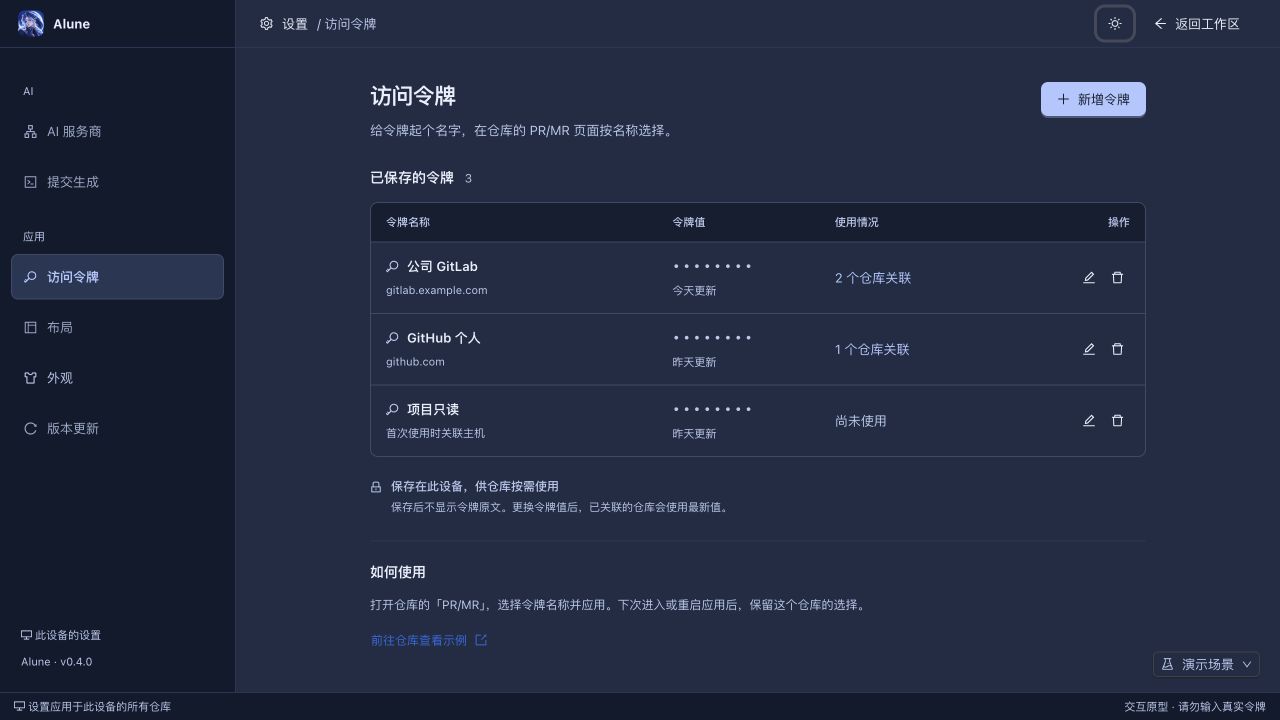Open 布局 settings in sidebar
Viewport: 1280px width, 720px height.
(117, 327)
